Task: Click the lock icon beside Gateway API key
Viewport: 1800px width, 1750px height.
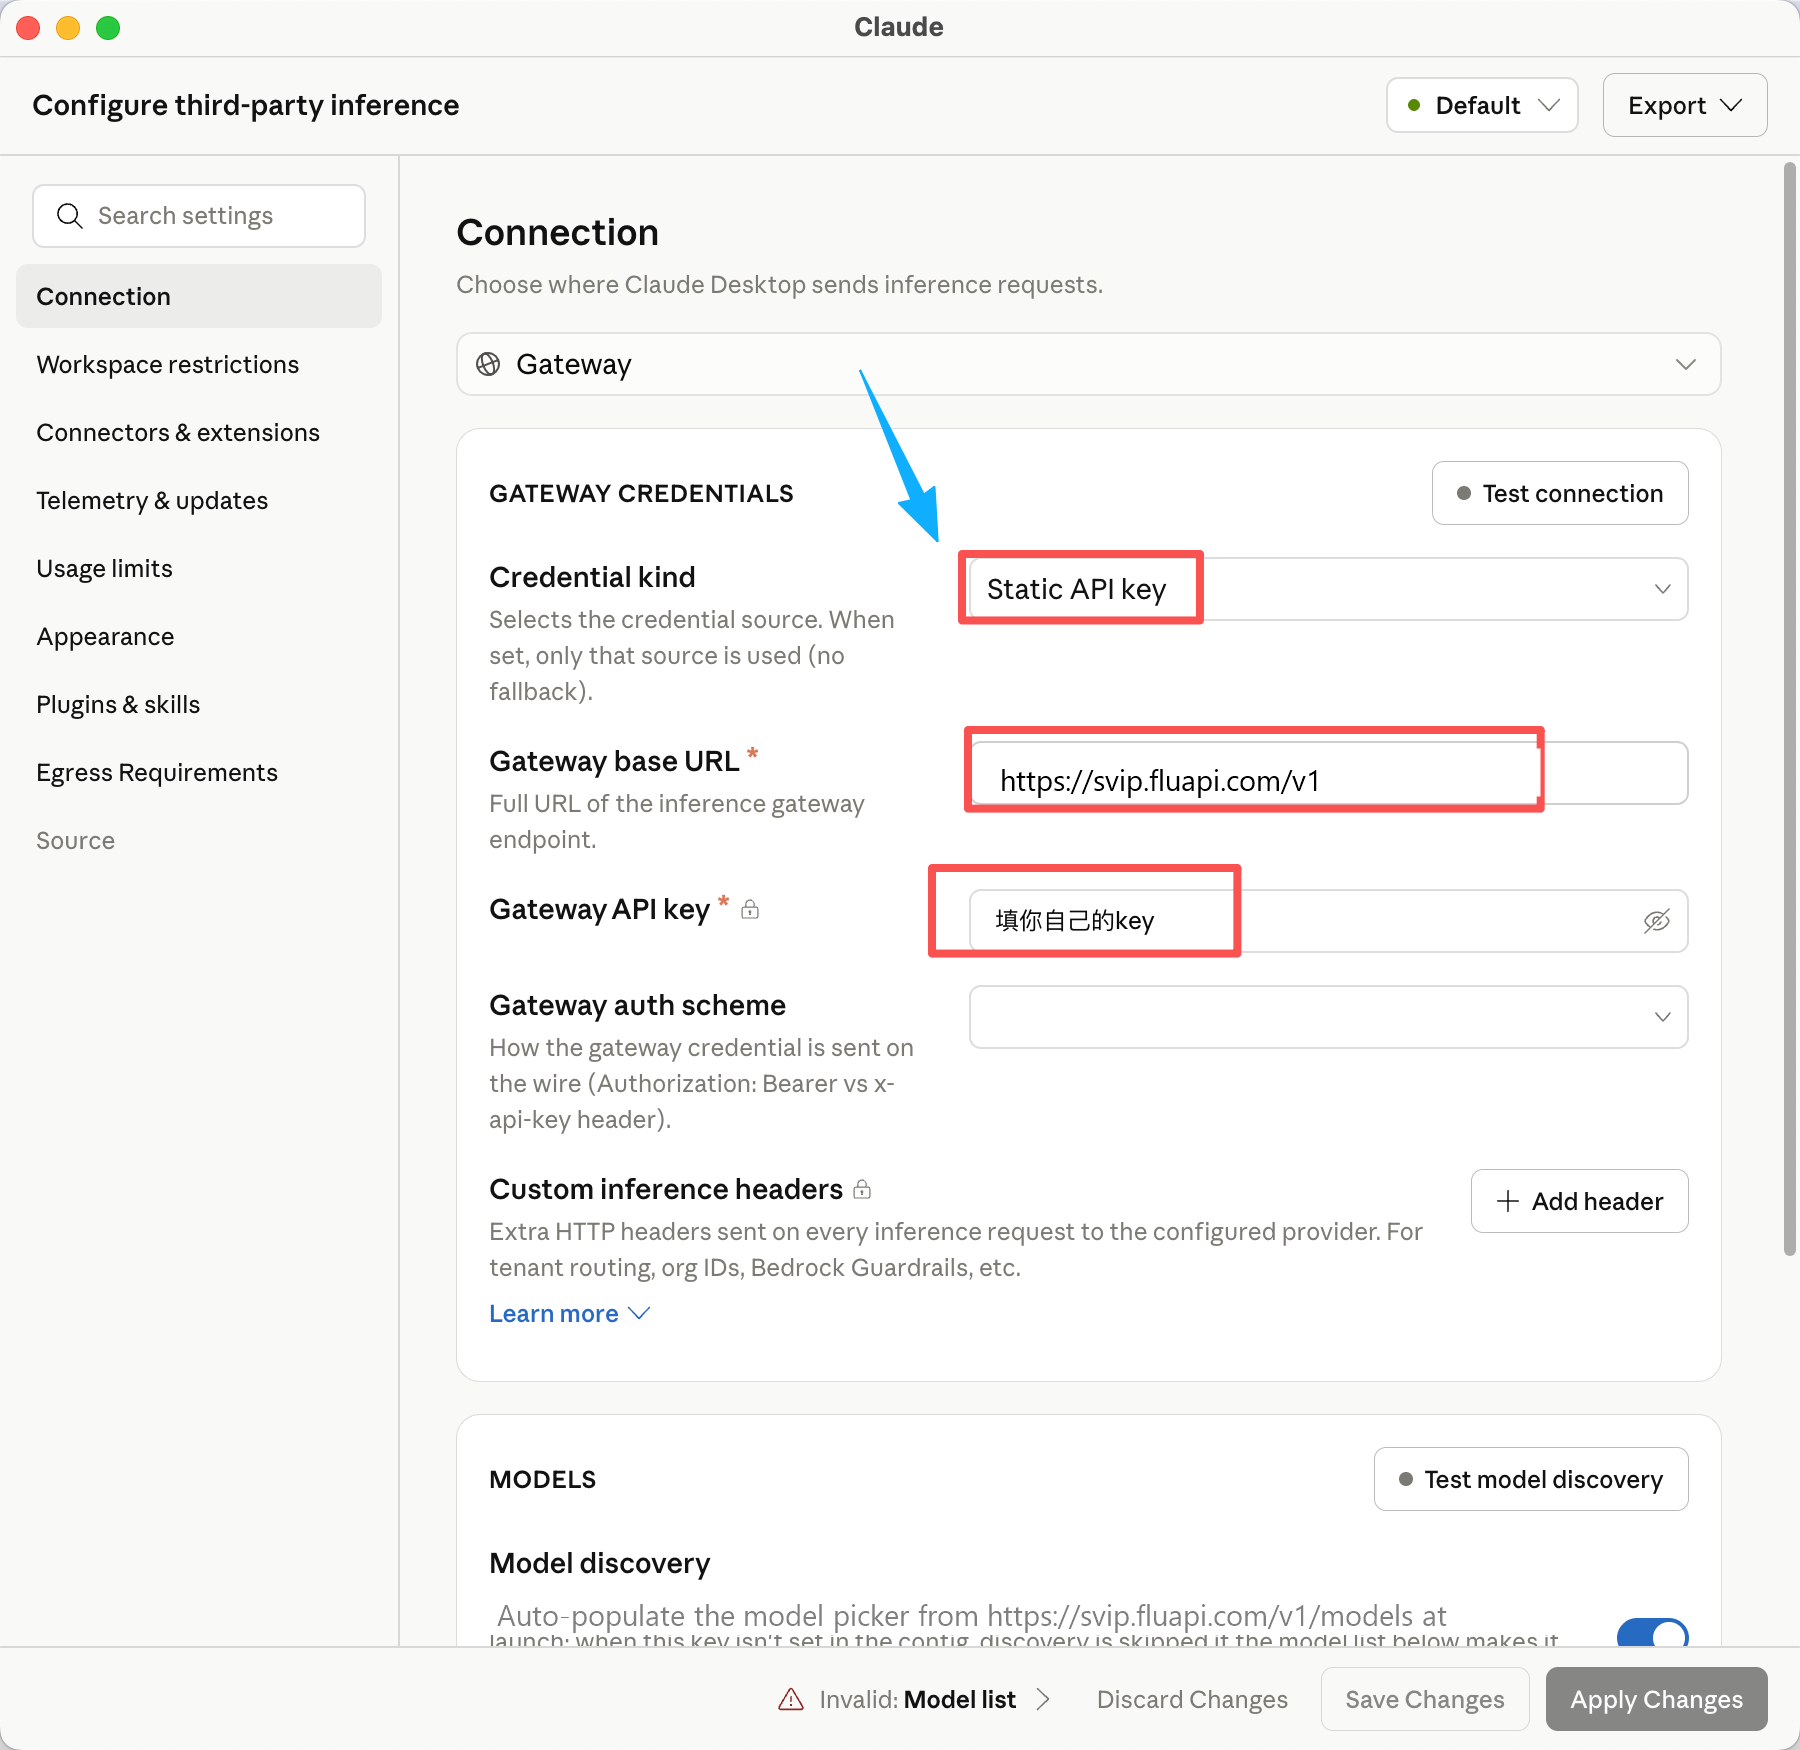Action: point(750,909)
